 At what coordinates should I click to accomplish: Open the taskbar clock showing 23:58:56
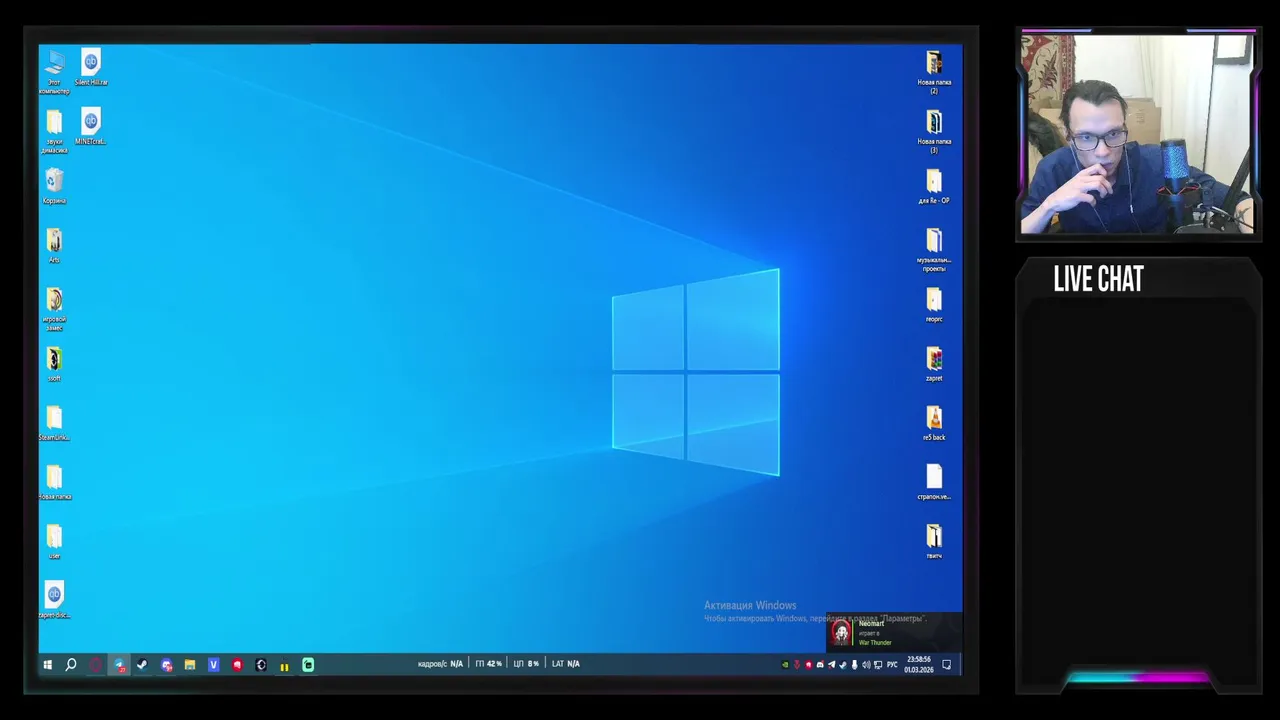(x=918, y=665)
